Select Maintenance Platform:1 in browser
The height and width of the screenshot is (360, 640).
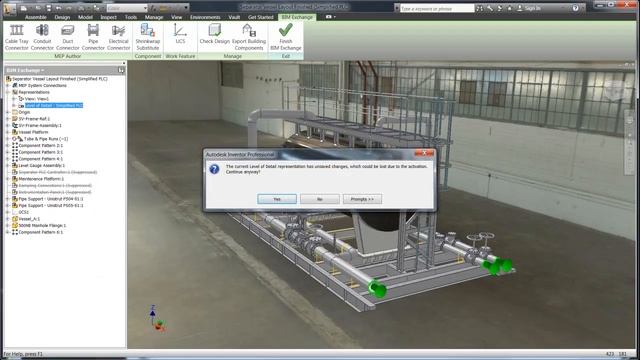tap(41, 179)
